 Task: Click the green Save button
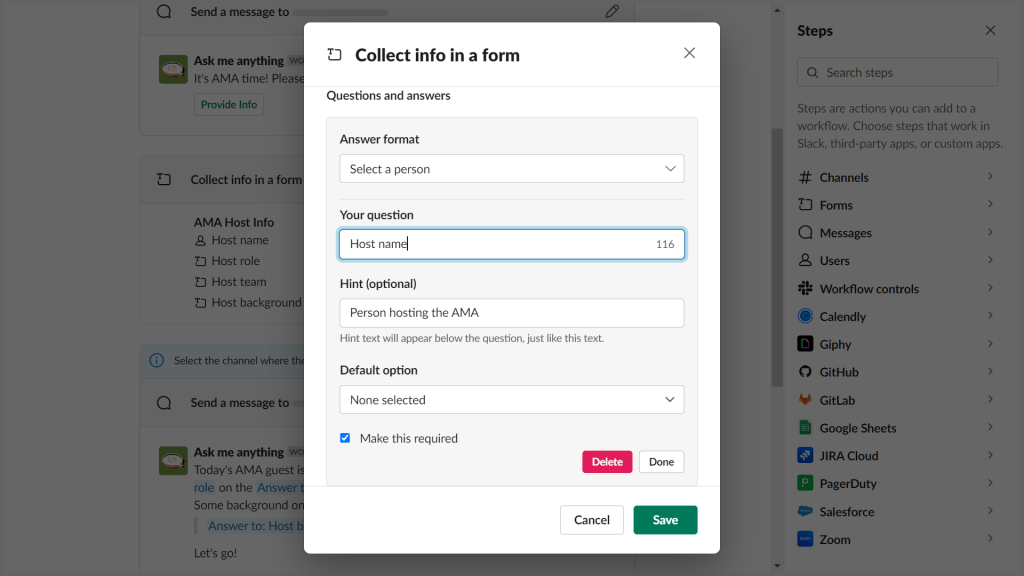point(665,520)
